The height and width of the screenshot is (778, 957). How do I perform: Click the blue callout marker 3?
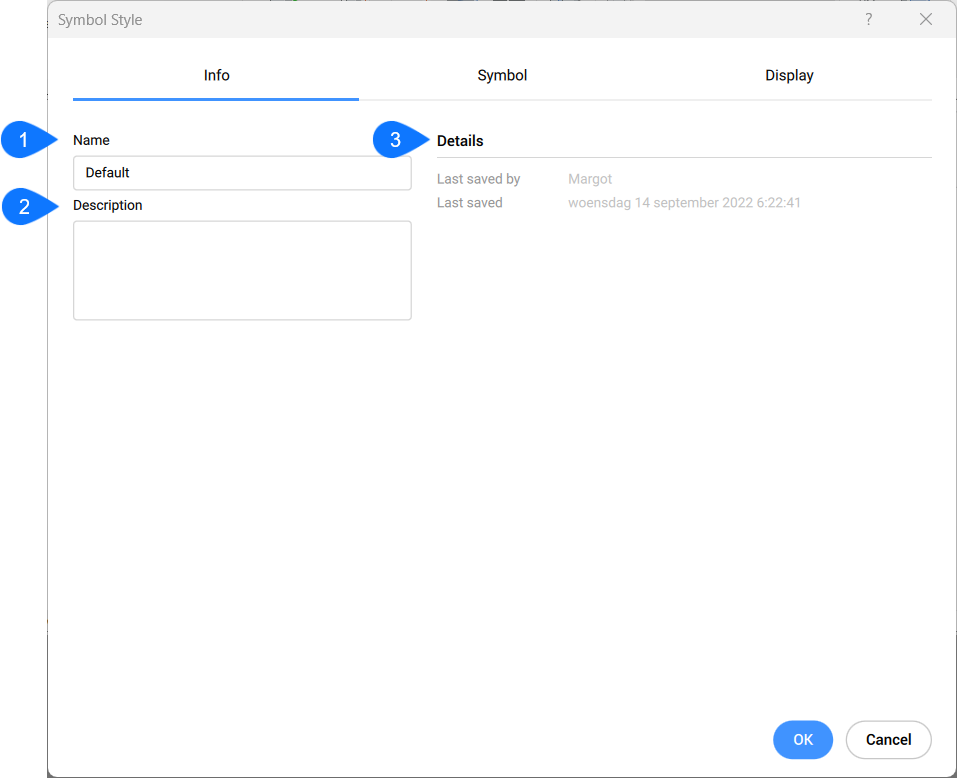pyautogui.click(x=396, y=141)
